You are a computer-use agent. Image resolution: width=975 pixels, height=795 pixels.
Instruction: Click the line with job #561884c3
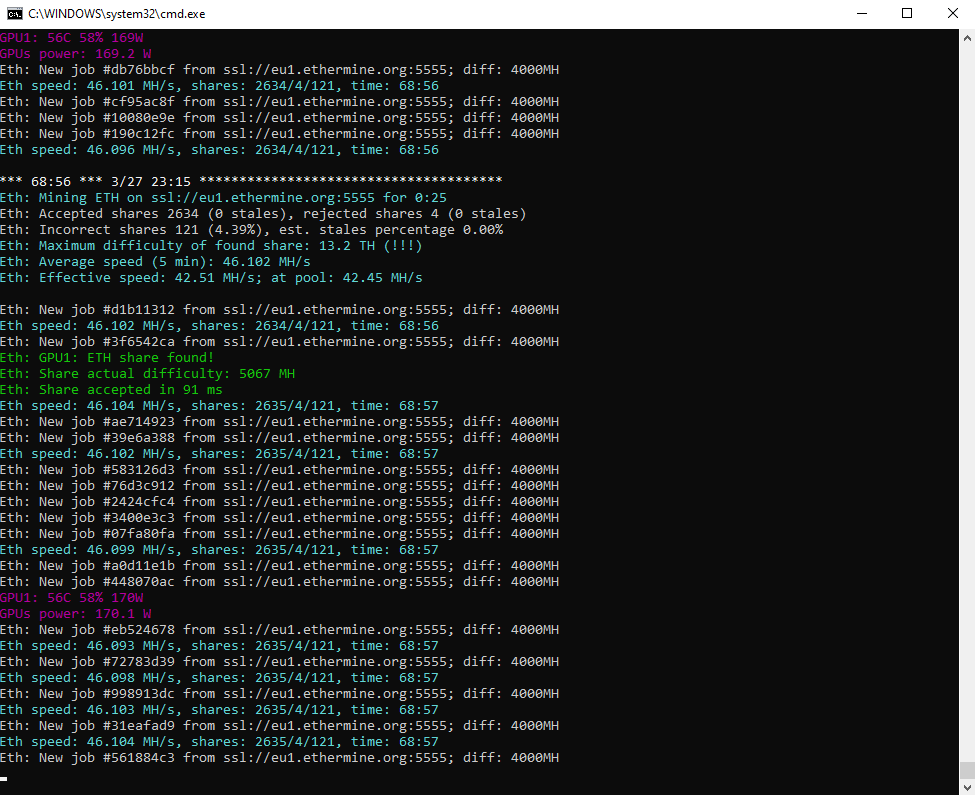point(279,758)
